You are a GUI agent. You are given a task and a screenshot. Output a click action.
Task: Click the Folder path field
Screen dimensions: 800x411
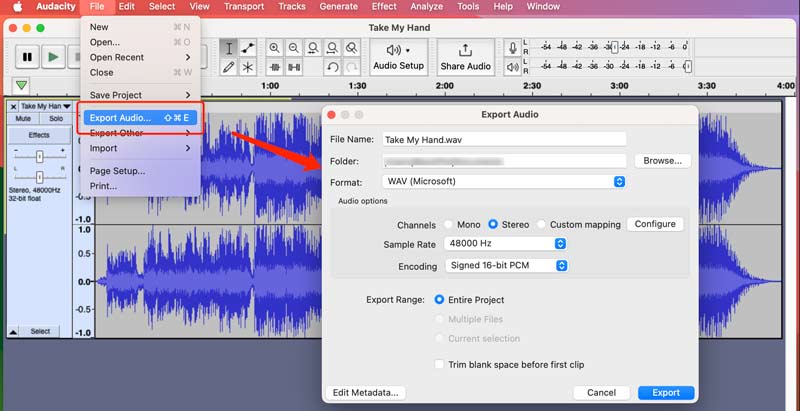point(504,161)
